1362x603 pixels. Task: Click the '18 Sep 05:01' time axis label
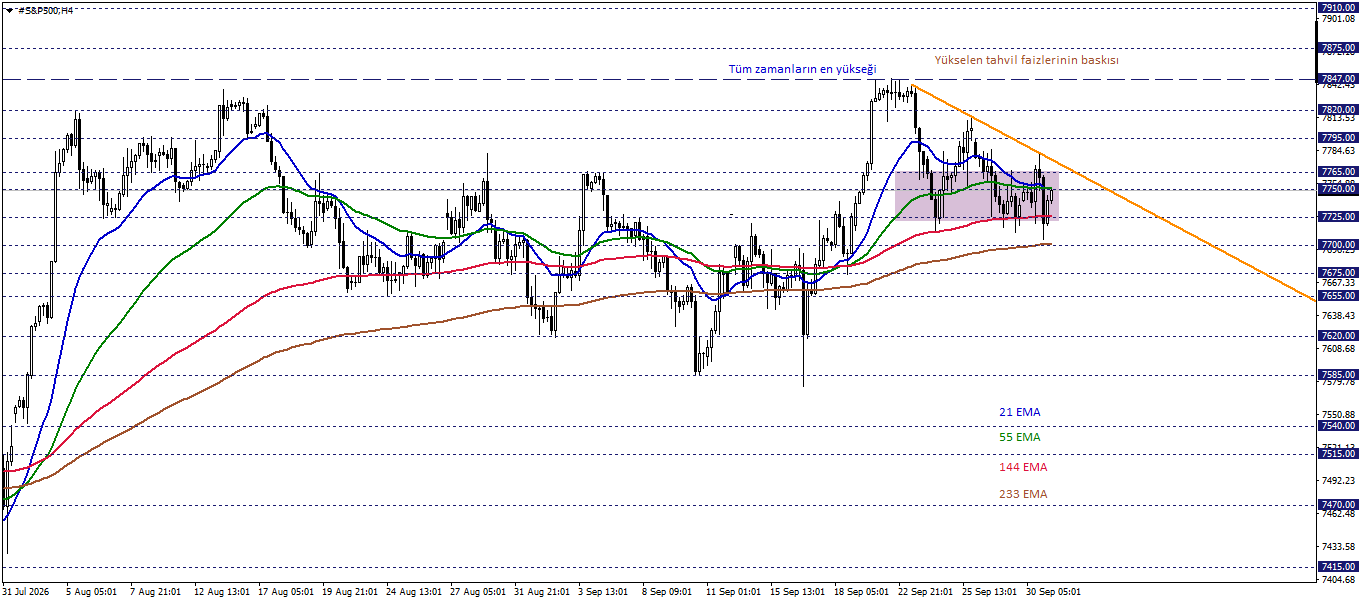pos(863,592)
